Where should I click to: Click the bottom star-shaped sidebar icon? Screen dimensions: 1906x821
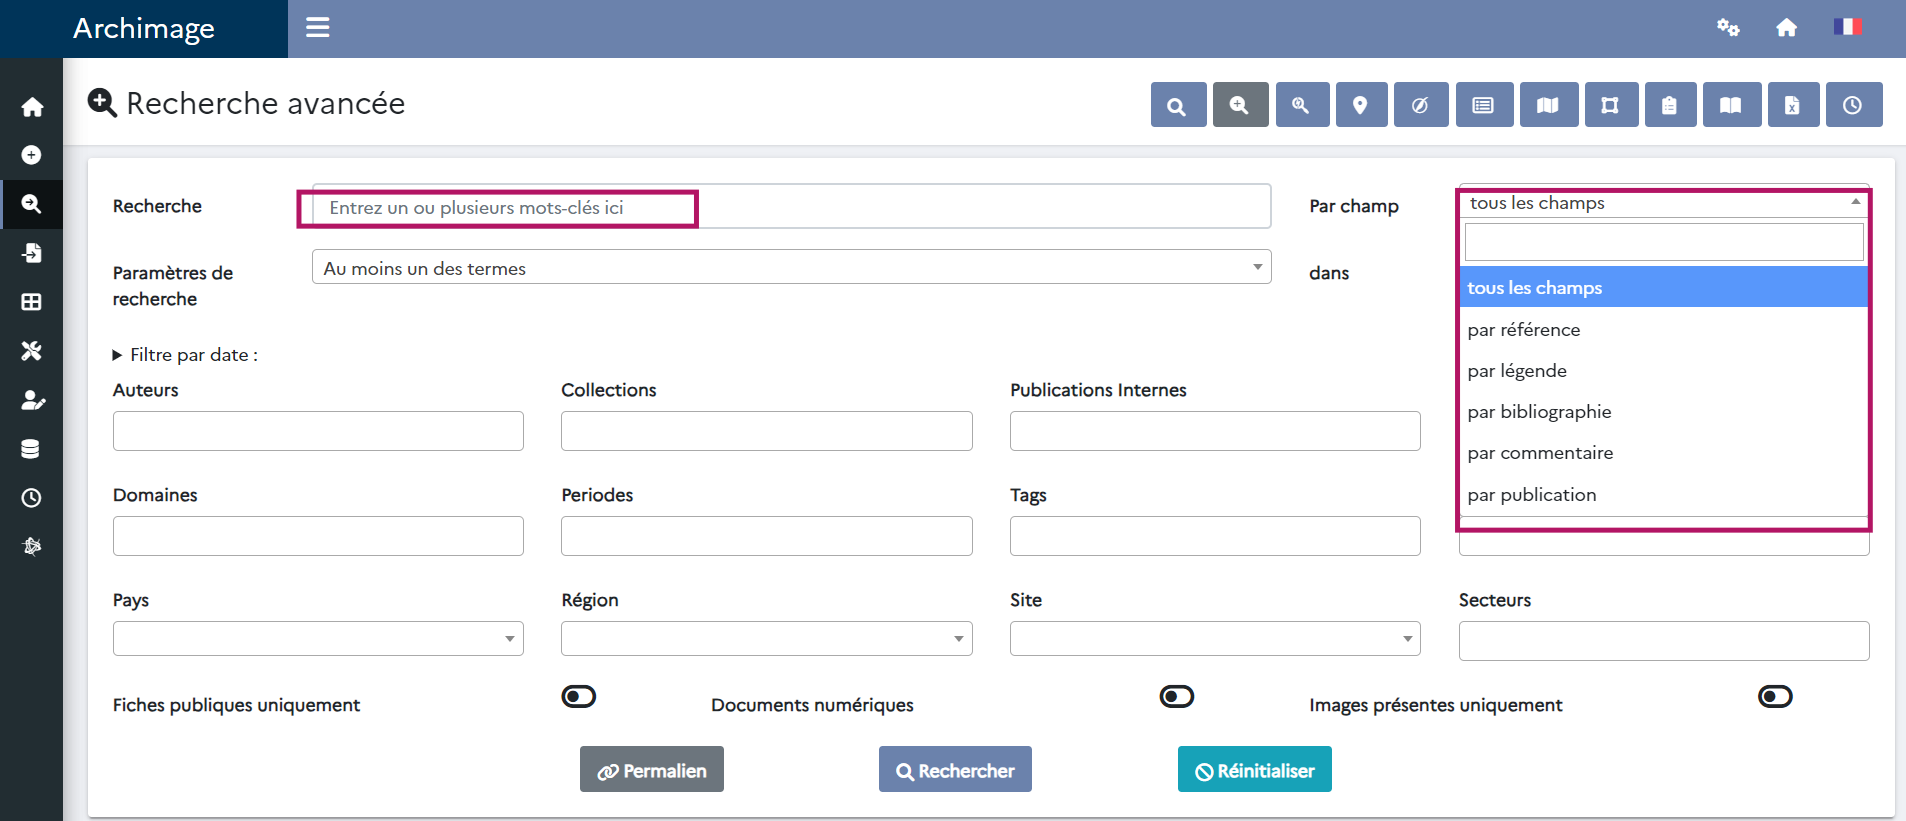[x=32, y=546]
